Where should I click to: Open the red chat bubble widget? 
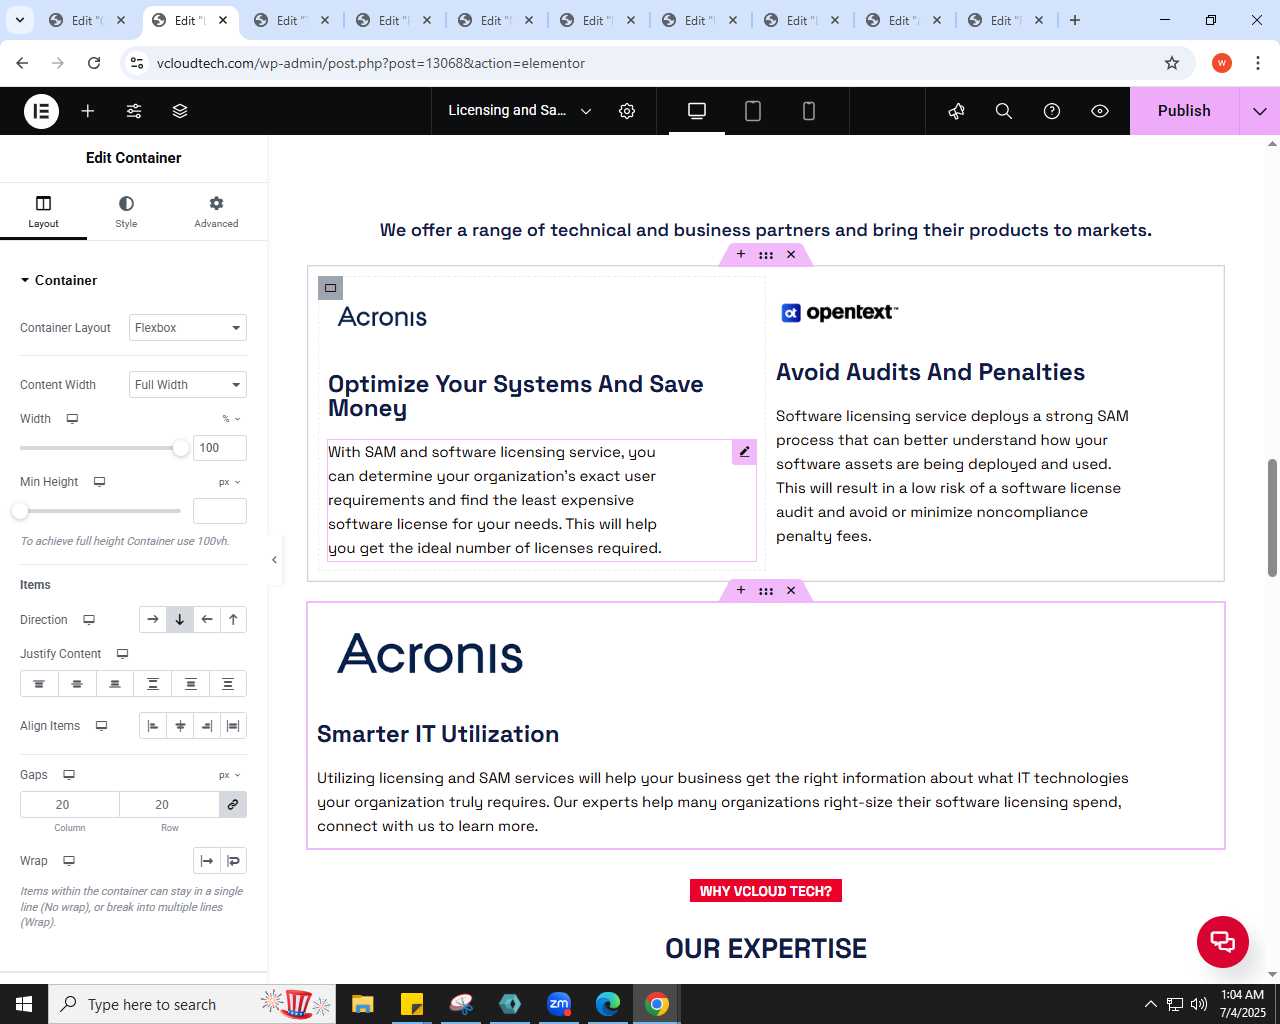[x=1223, y=942]
